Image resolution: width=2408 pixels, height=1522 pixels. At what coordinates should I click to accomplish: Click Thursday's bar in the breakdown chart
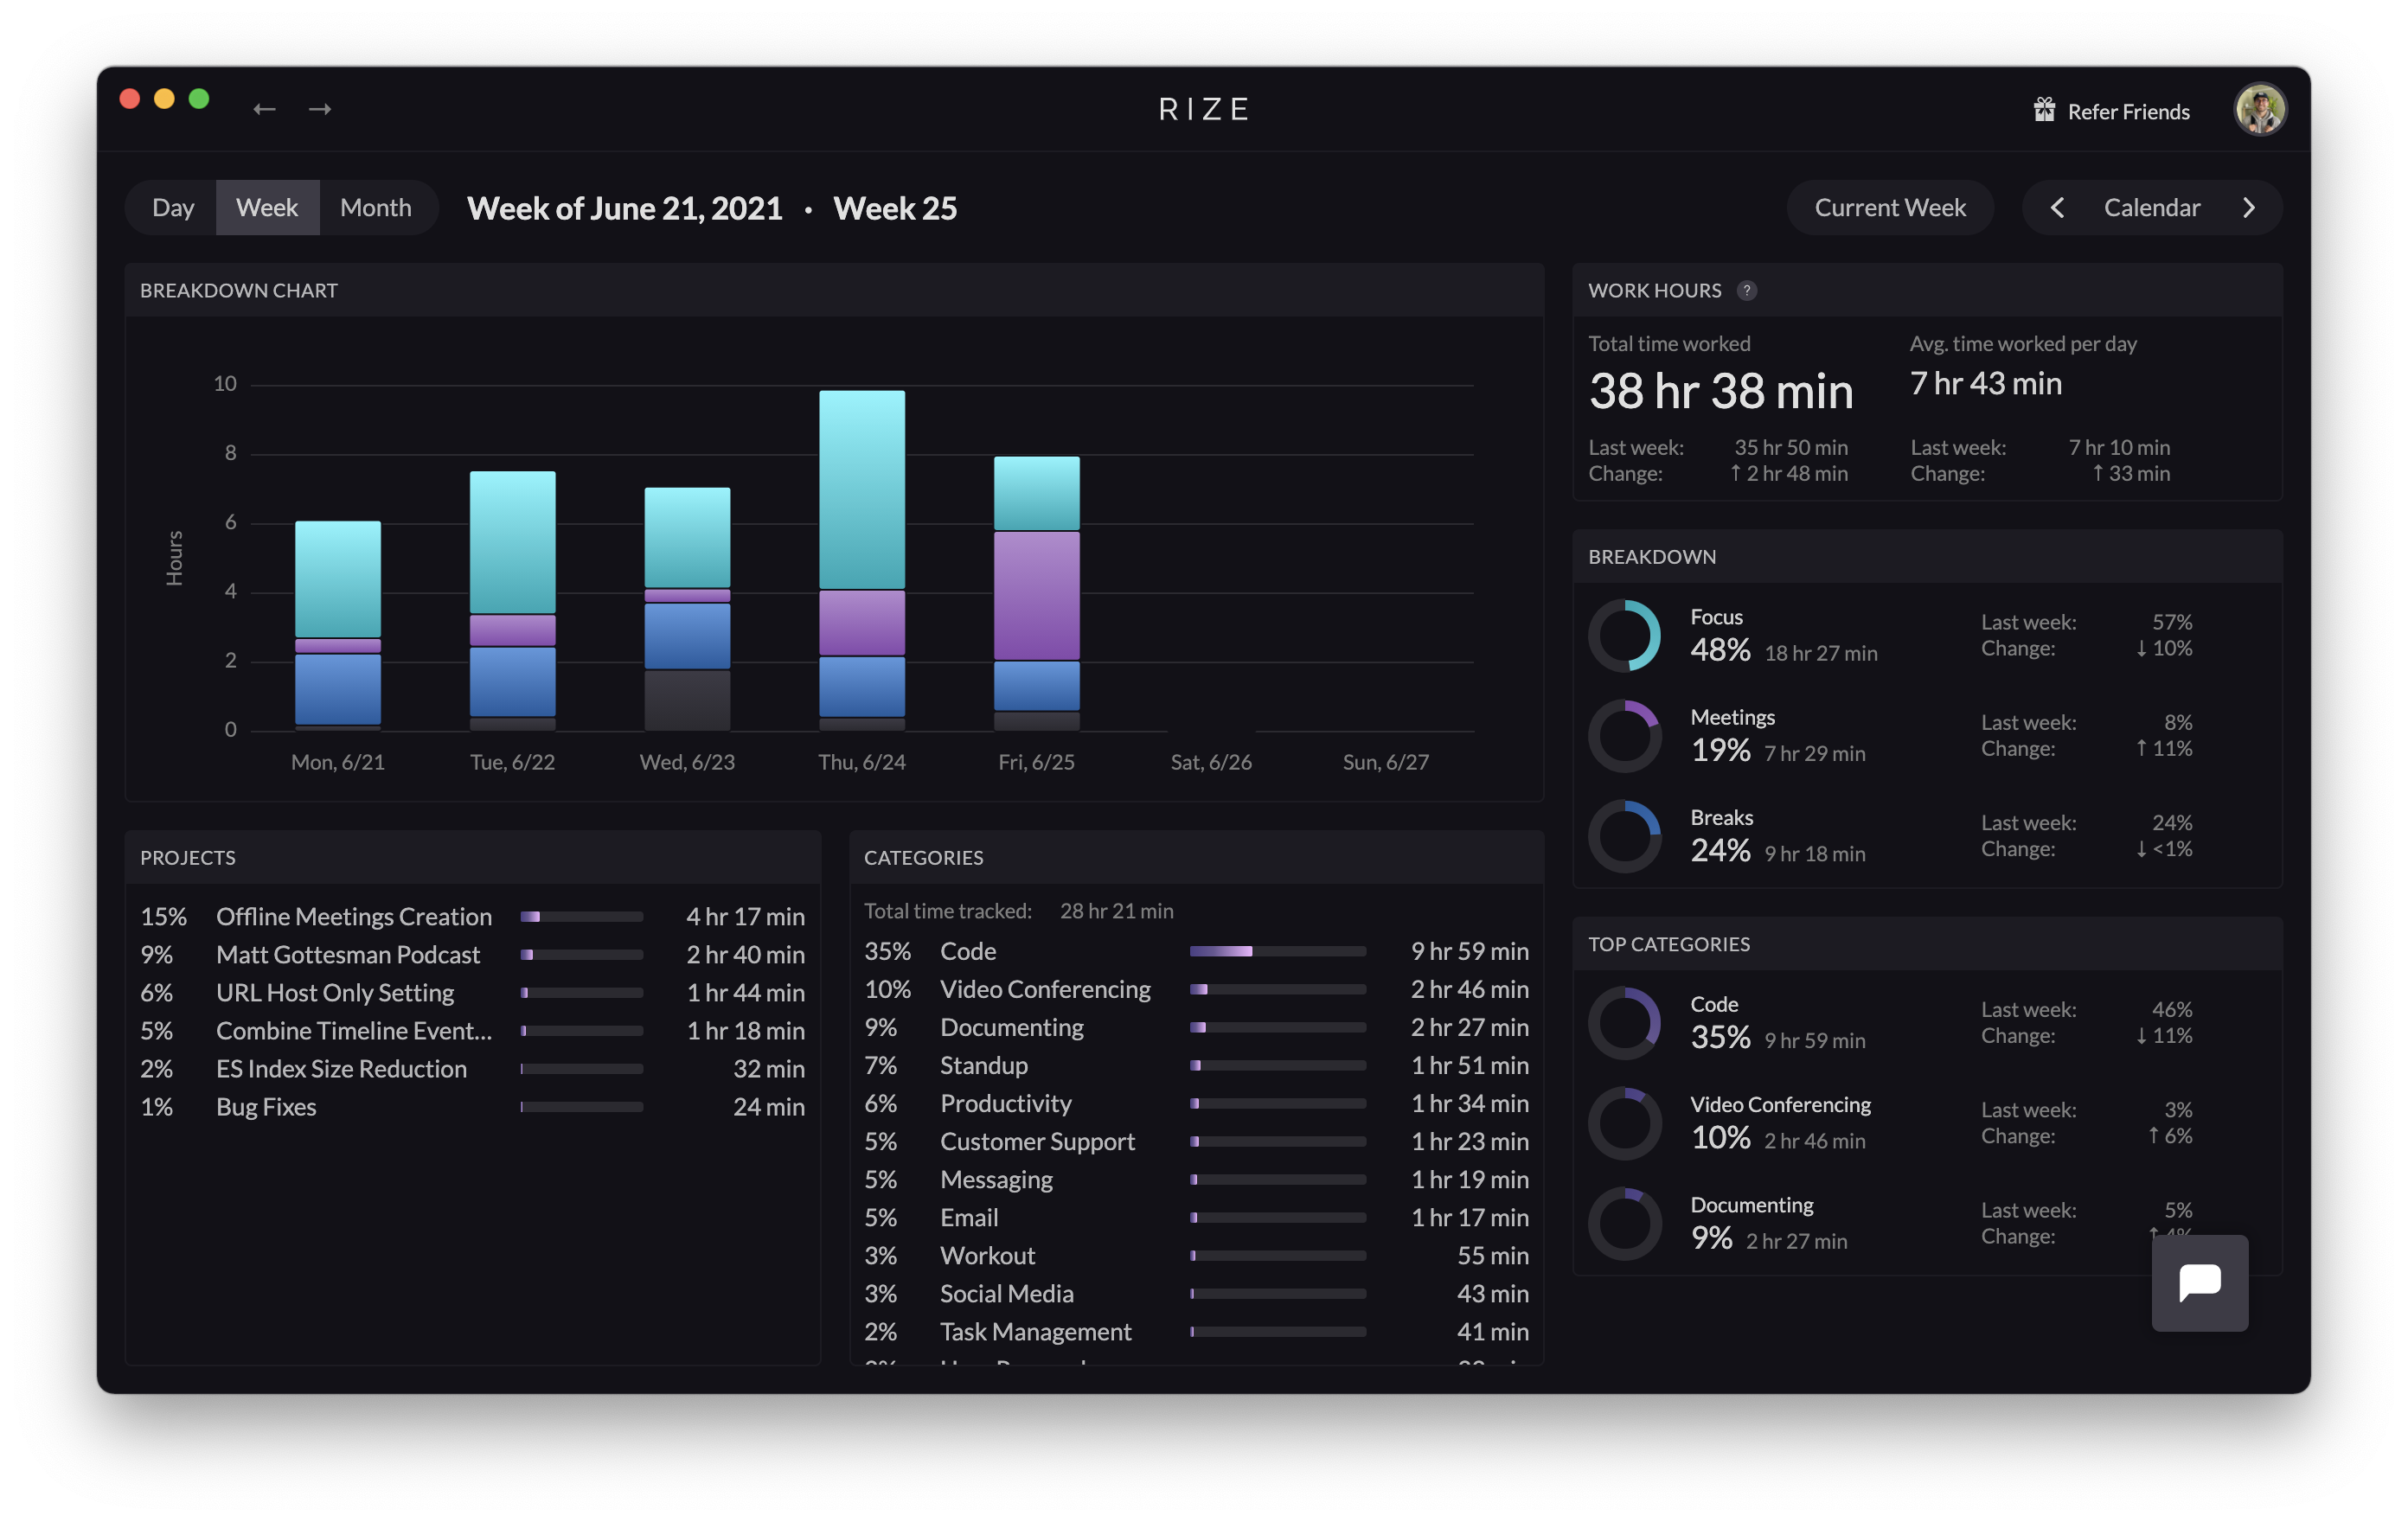click(x=861, y=550)
